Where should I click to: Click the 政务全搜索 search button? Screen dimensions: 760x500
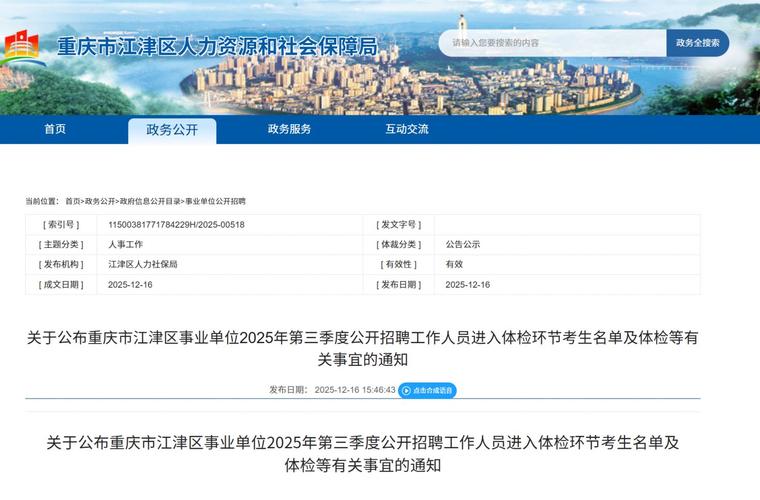pyautogui.click(x=697, y=43)
